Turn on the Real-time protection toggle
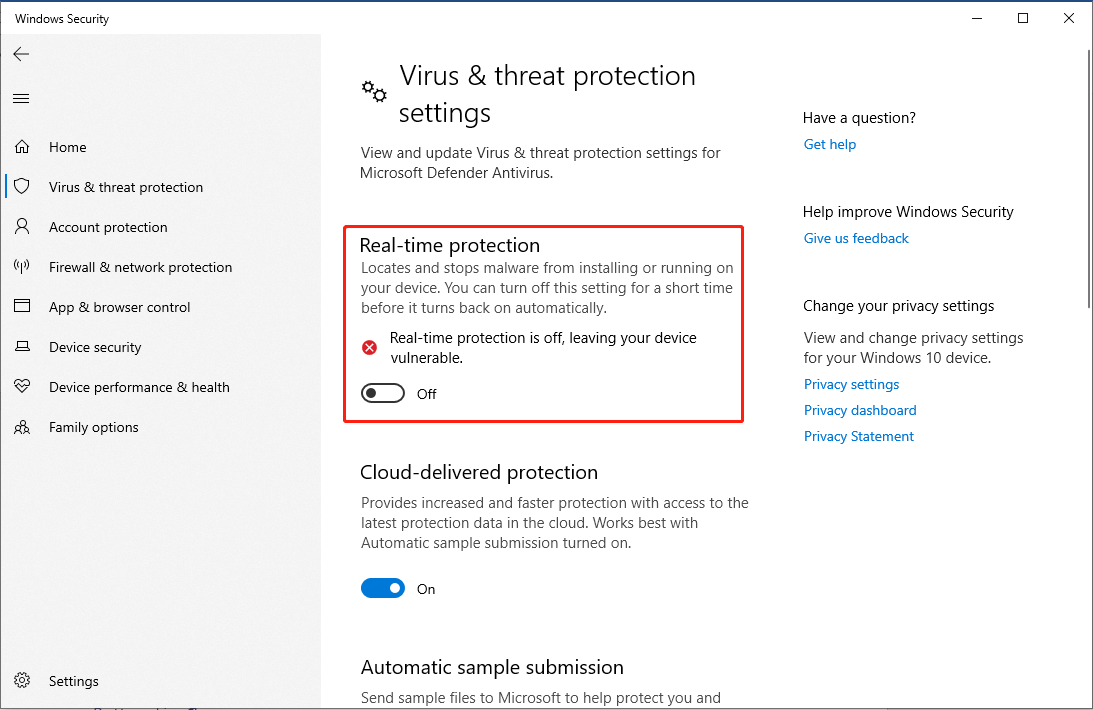1093x710 pixels. point(383,394)
